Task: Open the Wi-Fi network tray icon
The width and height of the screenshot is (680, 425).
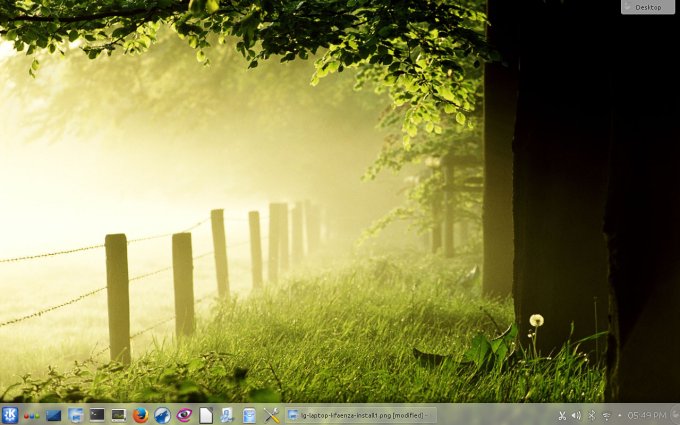Action: [606, 416]
